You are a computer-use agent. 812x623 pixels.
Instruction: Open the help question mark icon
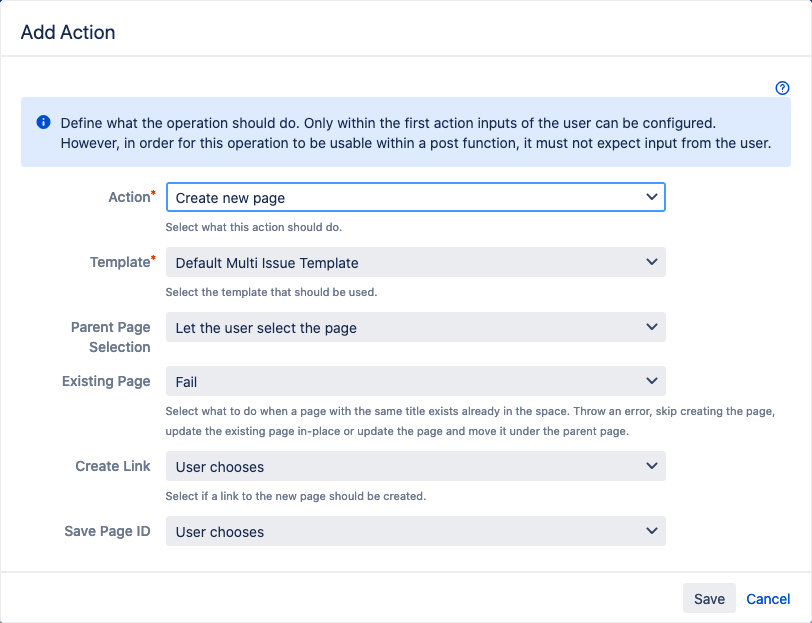tap(782, 88)
